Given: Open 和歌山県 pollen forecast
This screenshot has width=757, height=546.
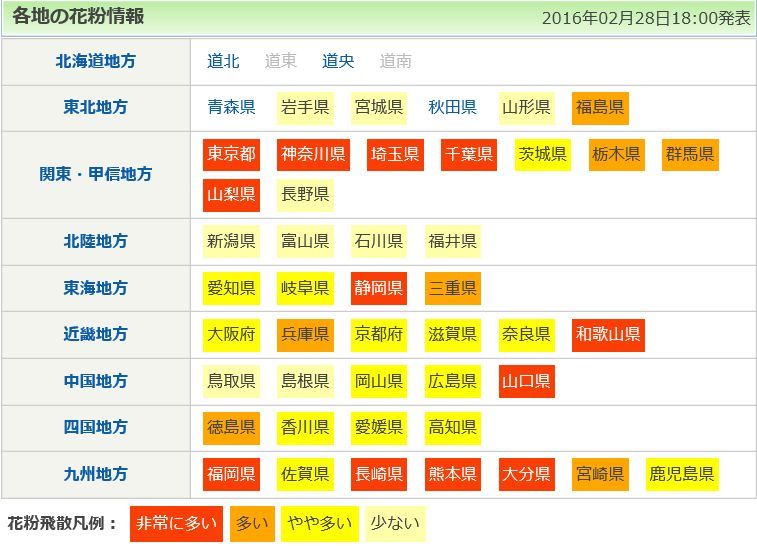Looking at the screenshot, I should point(608,335).
